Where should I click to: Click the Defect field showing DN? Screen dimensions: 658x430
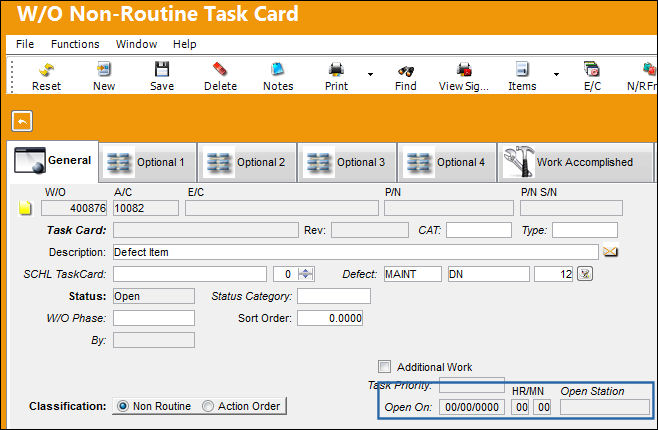(489, 274)
